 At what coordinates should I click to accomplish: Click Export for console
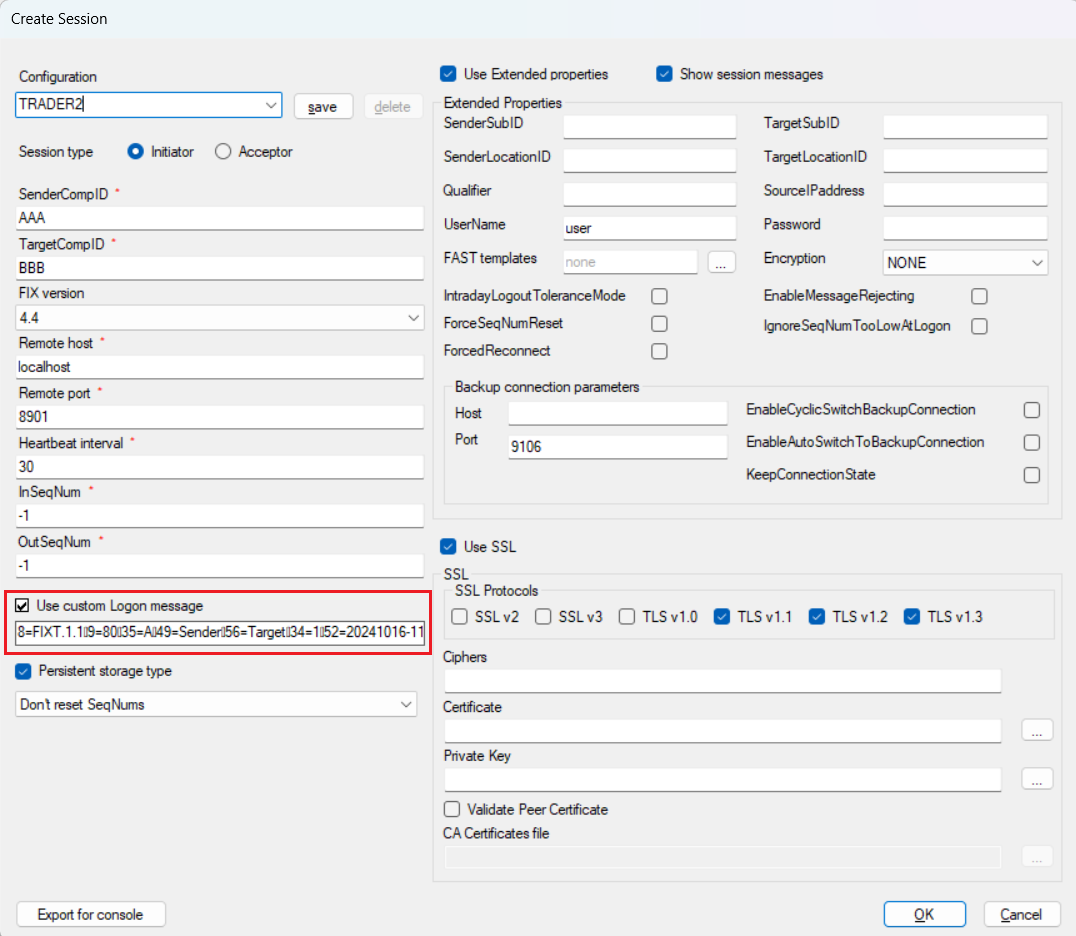point(90,914)
